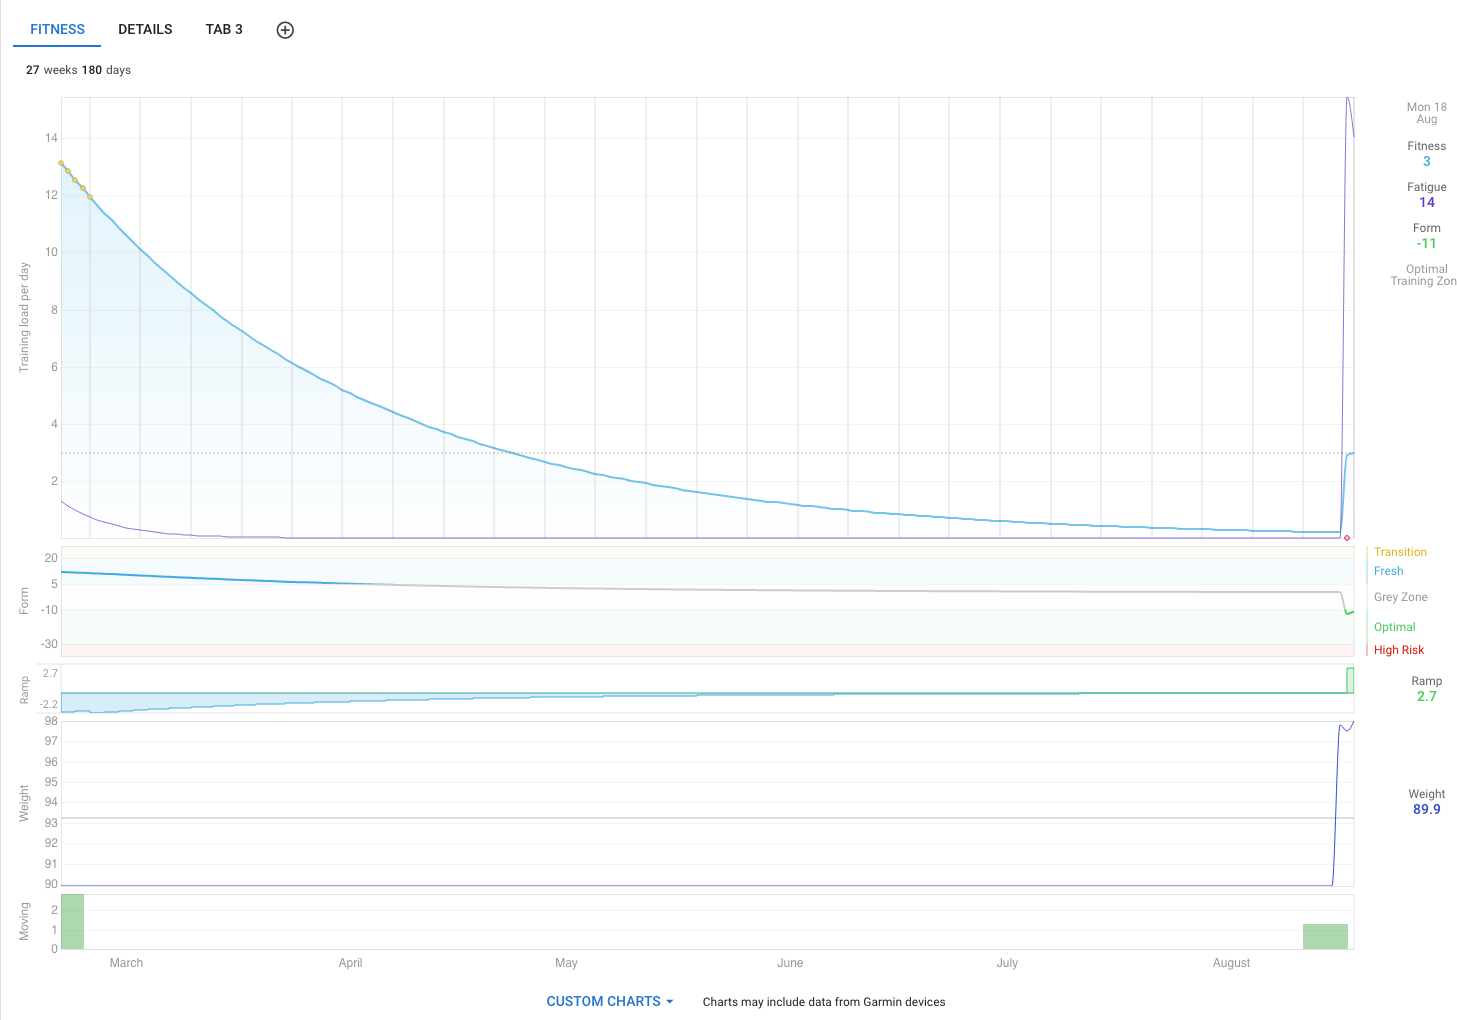Viewport: 1457px width, 1020px height.
Task: Click the High Risk zone label
Action: click(x=1398, y=650)
